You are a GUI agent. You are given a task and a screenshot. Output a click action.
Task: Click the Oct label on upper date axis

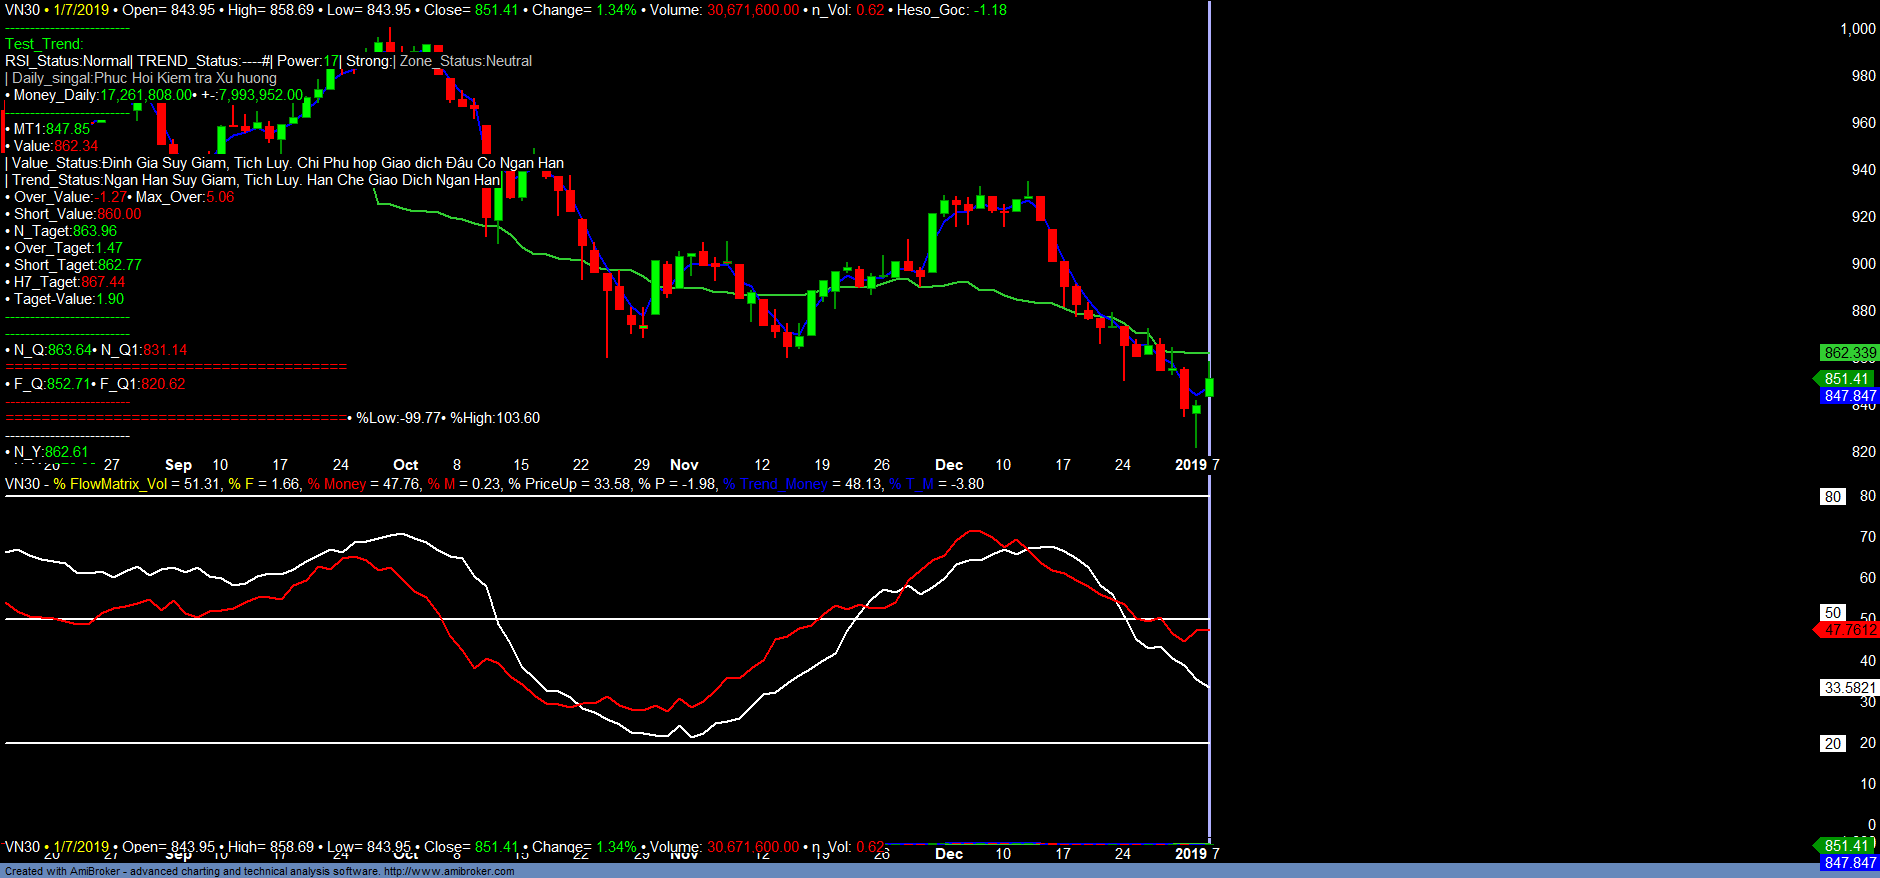[405, 465]
